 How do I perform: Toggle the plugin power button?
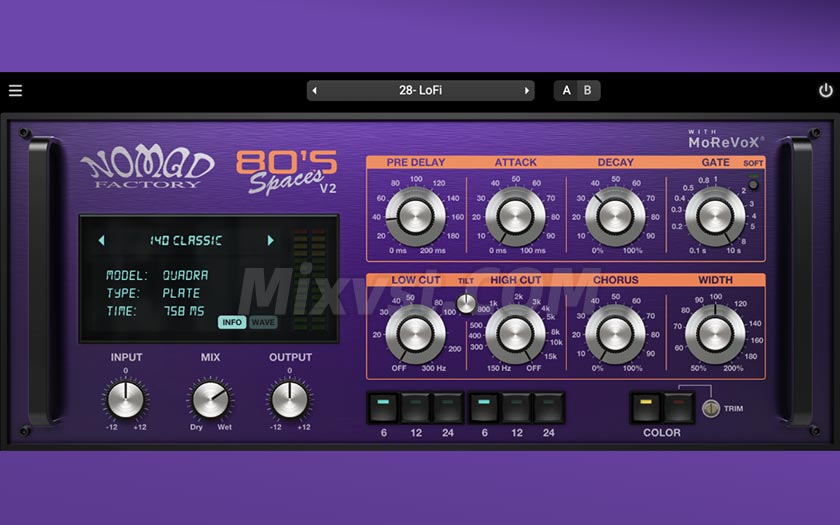tap(826, 91)
